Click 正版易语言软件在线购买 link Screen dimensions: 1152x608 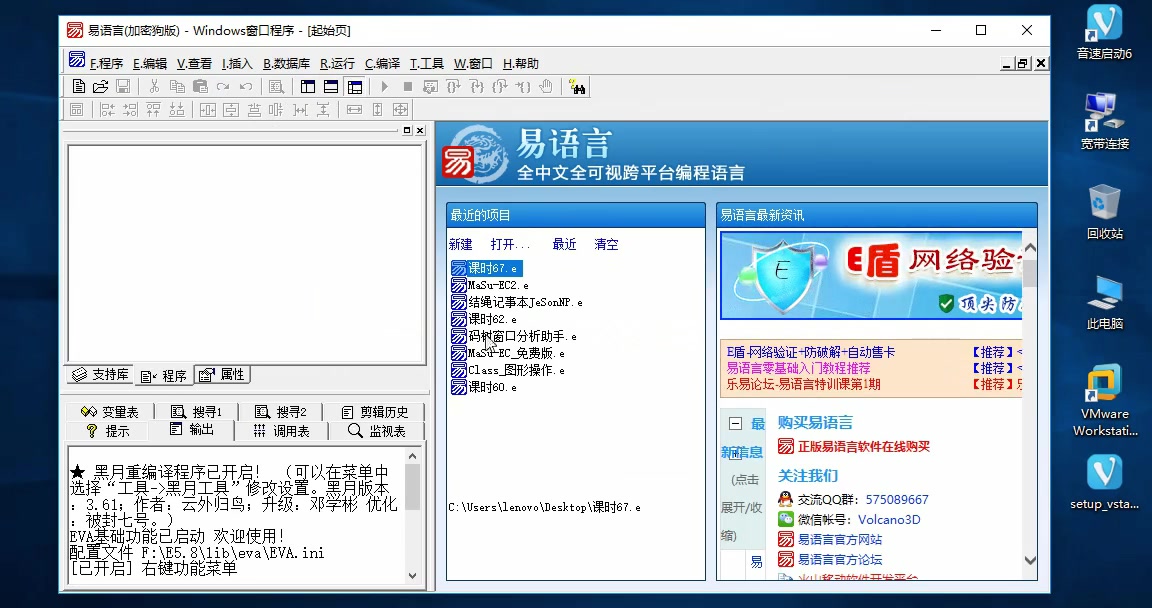pyautogui.click(x=863, y=446)
